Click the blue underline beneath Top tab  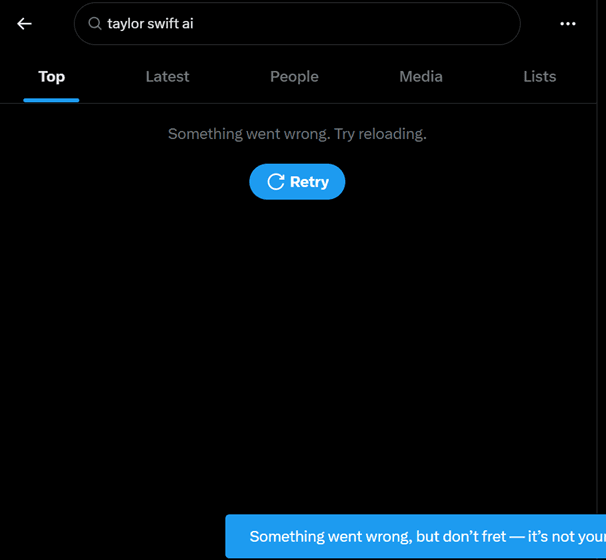click(51, 100)
